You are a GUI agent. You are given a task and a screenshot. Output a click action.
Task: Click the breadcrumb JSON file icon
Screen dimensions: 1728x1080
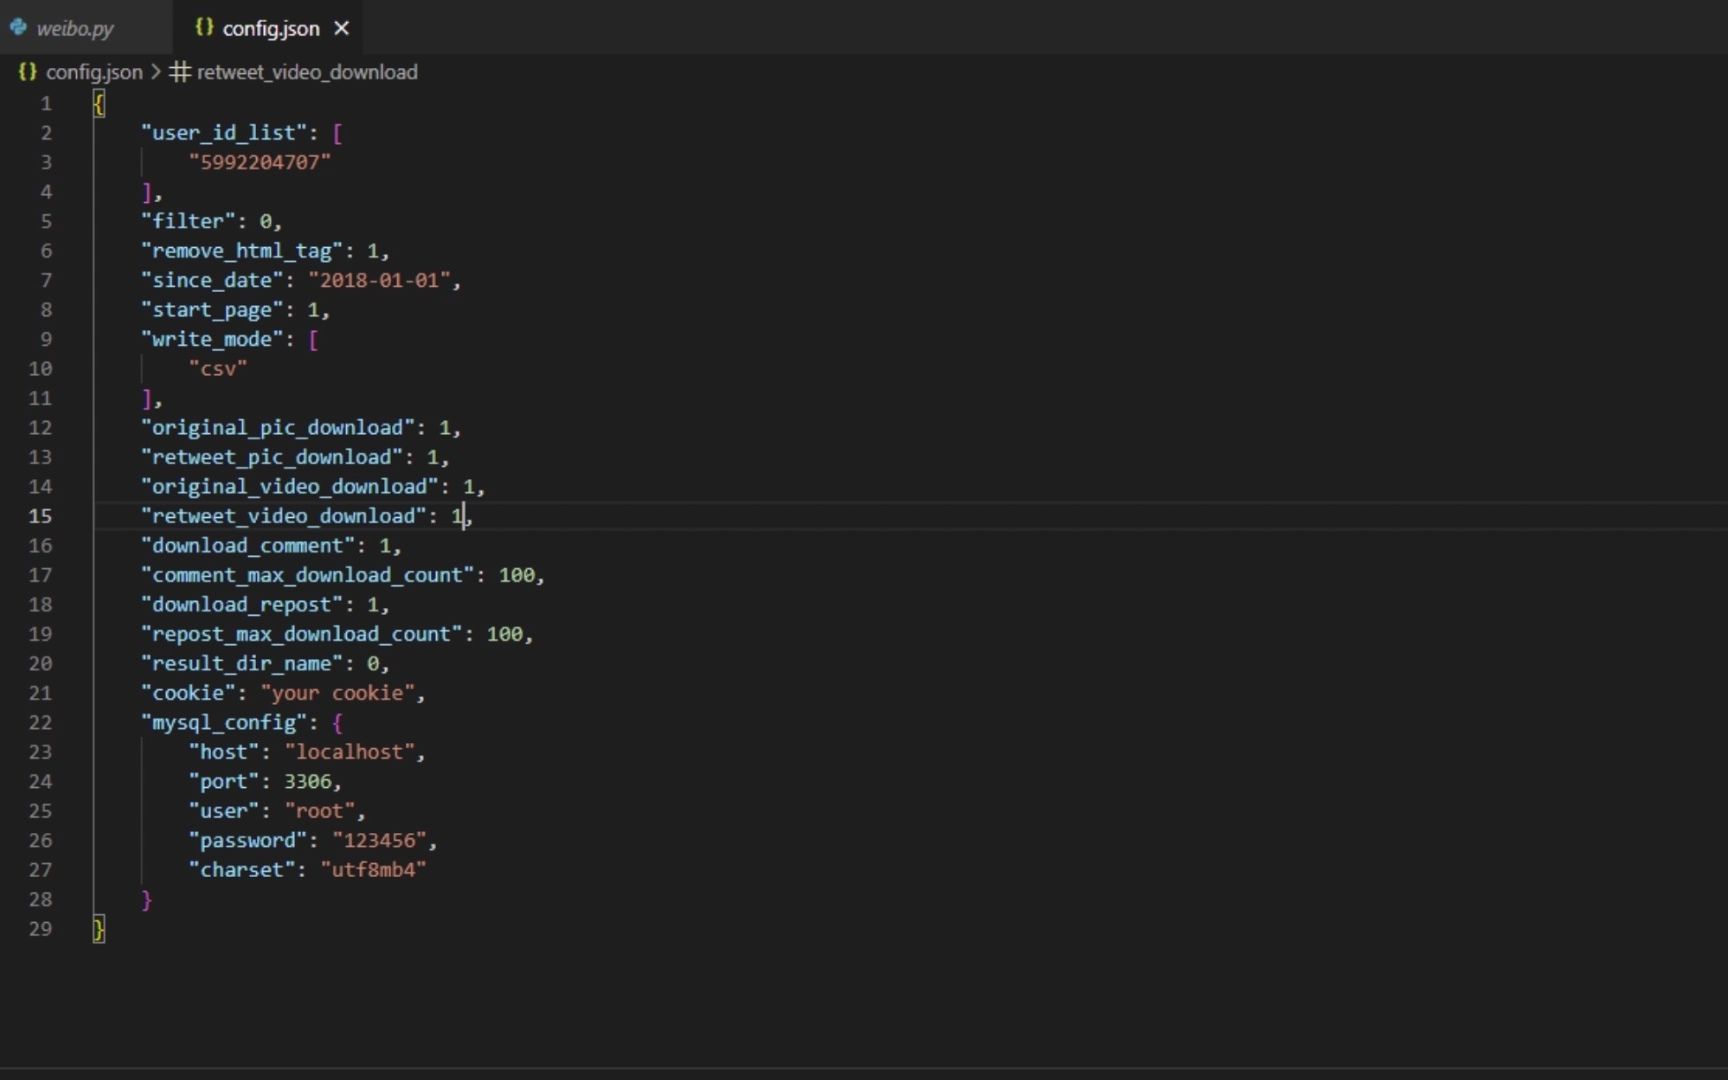pos(28,72)
